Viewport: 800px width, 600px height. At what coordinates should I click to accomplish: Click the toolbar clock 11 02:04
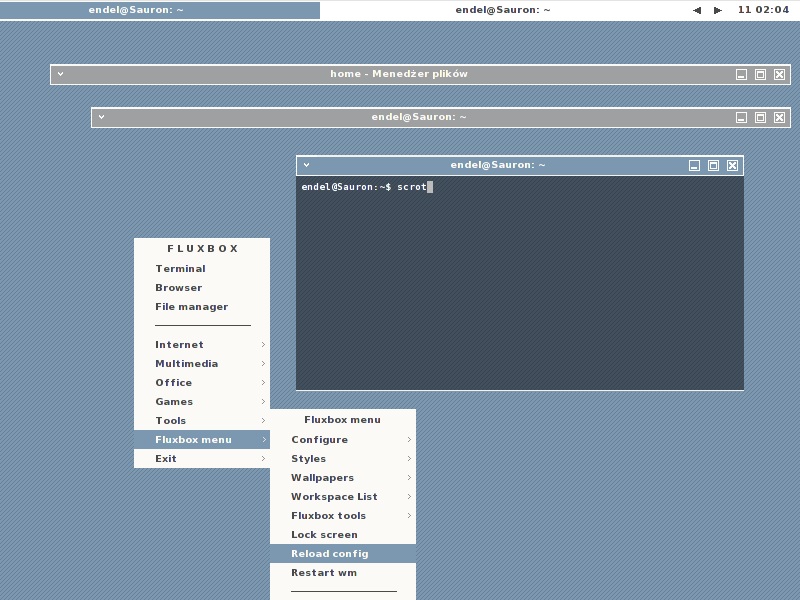pos(763,10)
